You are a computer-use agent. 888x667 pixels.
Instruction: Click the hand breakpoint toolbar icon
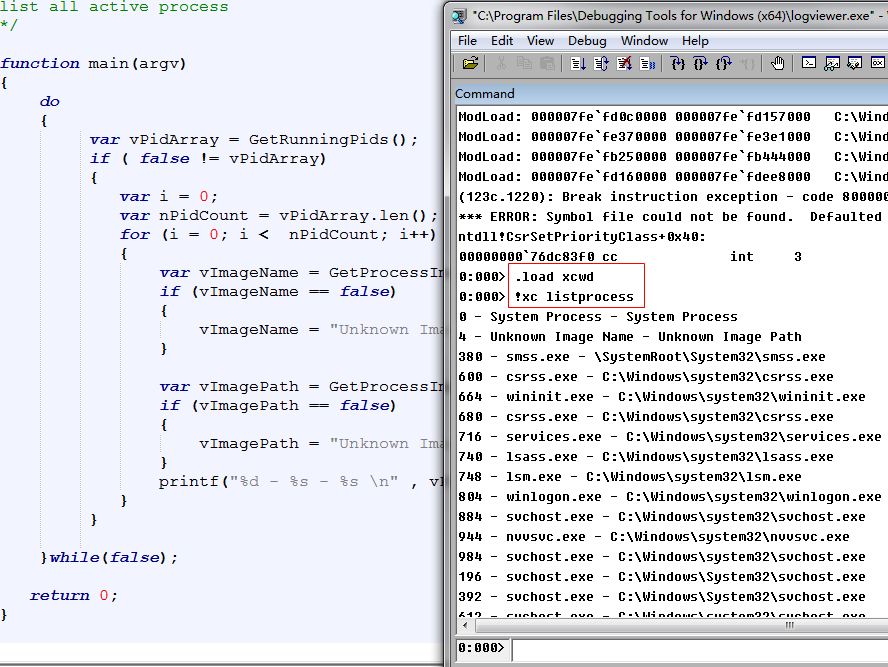[x=778, y=63]
